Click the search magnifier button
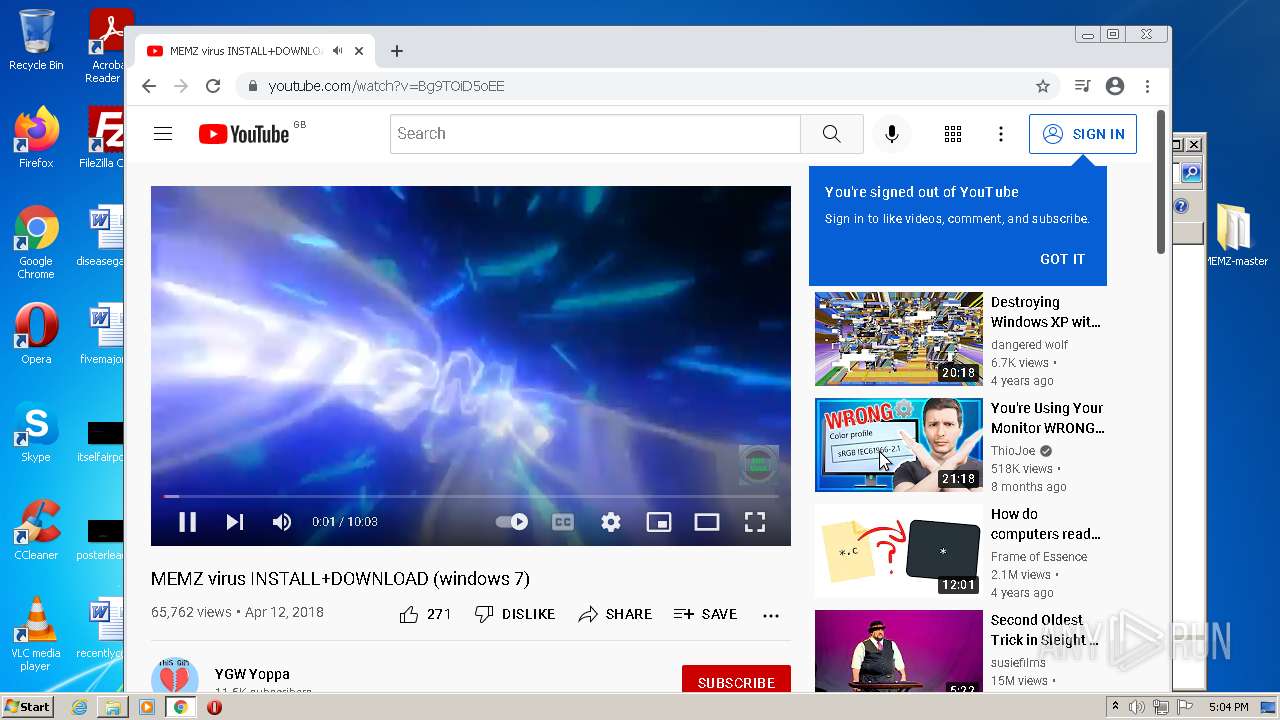Image resolution: width=1280 pixels, height=720 pixels. tap(832, 134)
